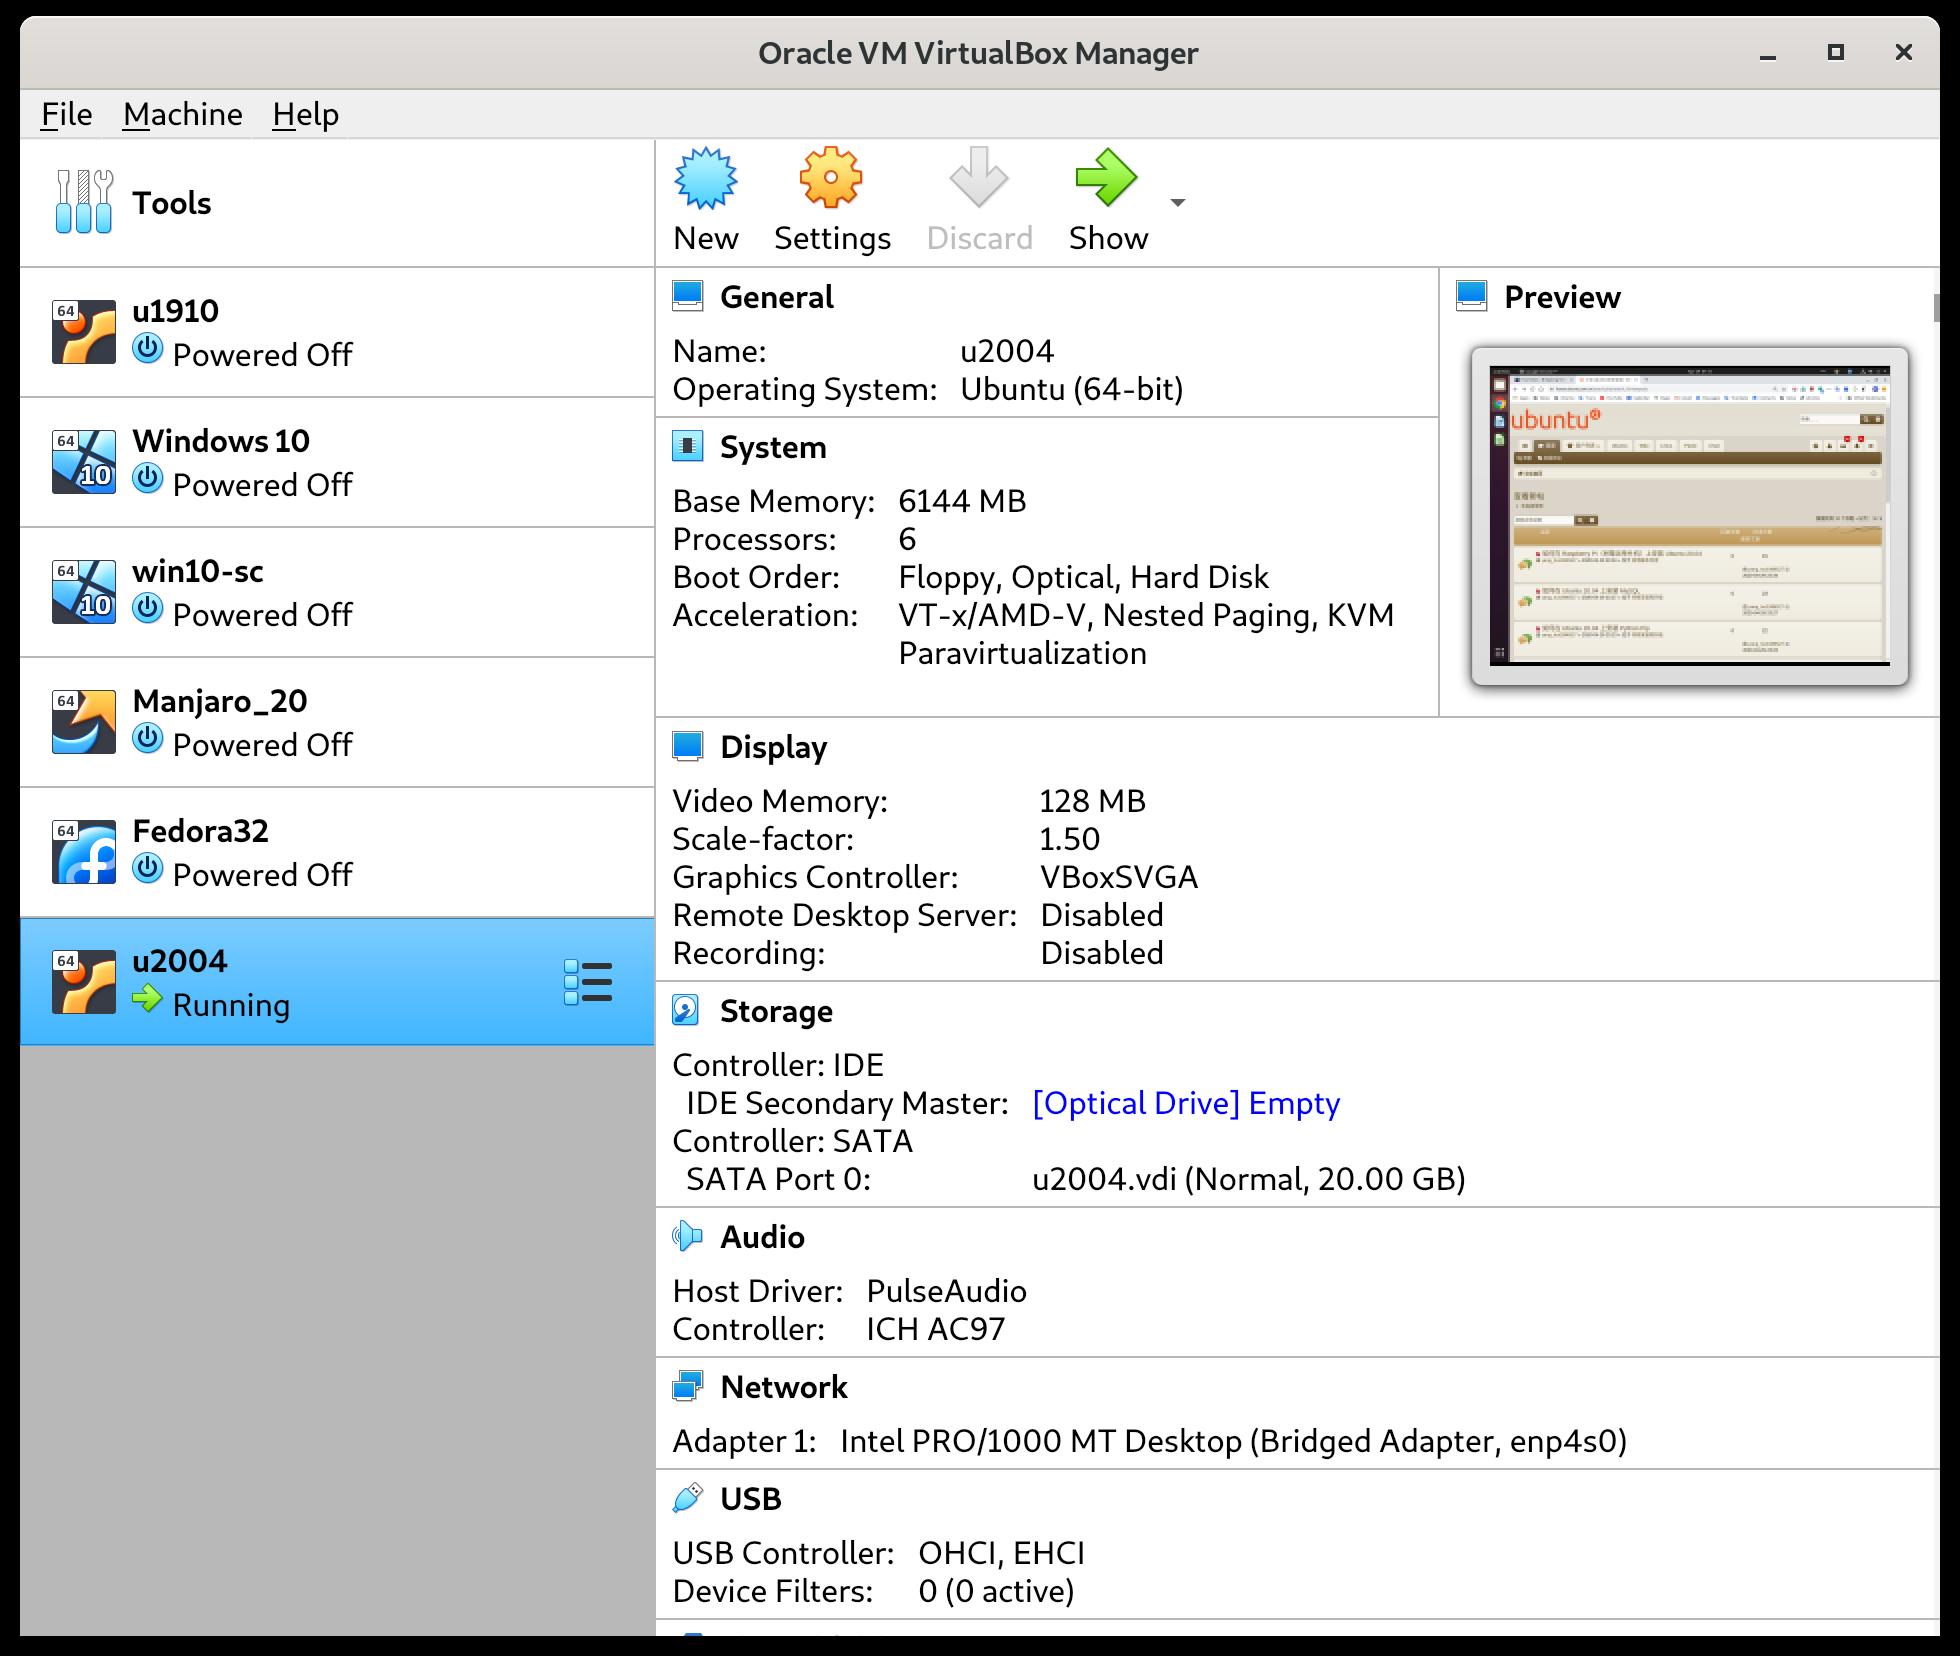1960x1656 pixels.
Task: Click the Floppy, Optical, Hard Disk boot order
Action: coord(1083,577)
